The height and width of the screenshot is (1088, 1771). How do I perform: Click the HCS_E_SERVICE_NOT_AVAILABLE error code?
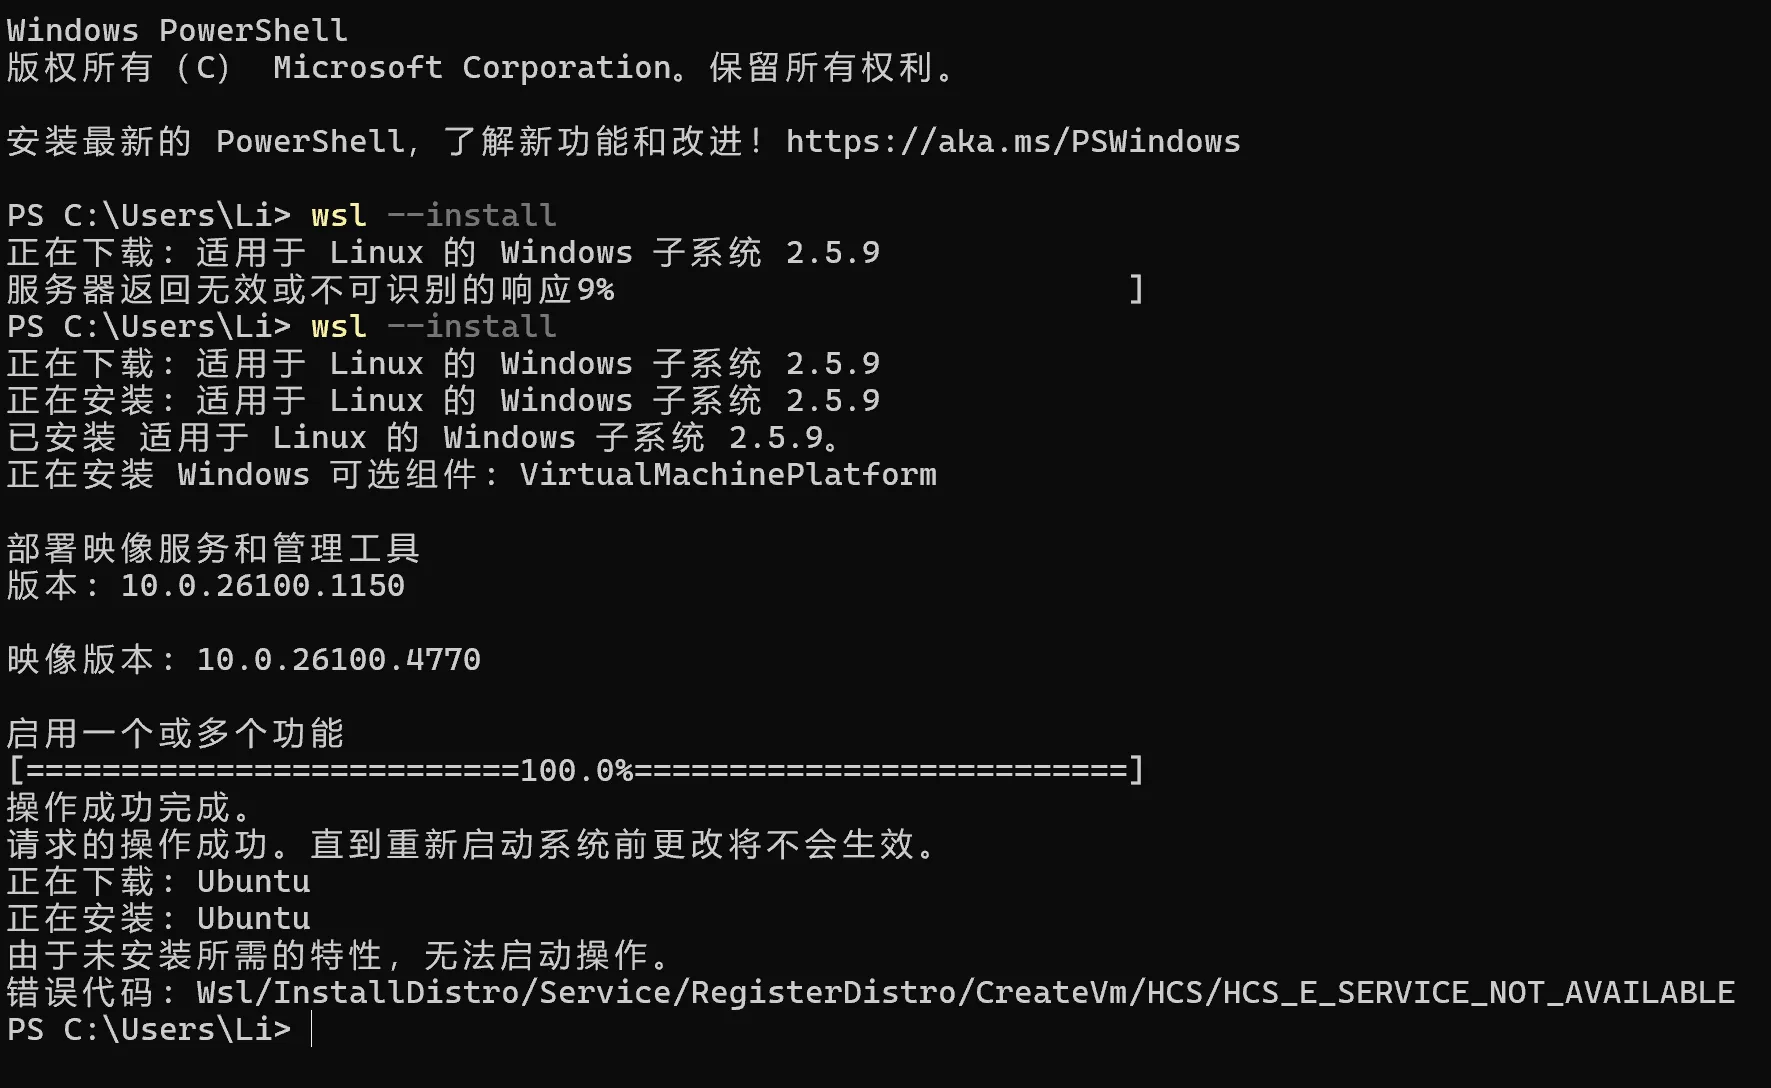pos(1478,992)
